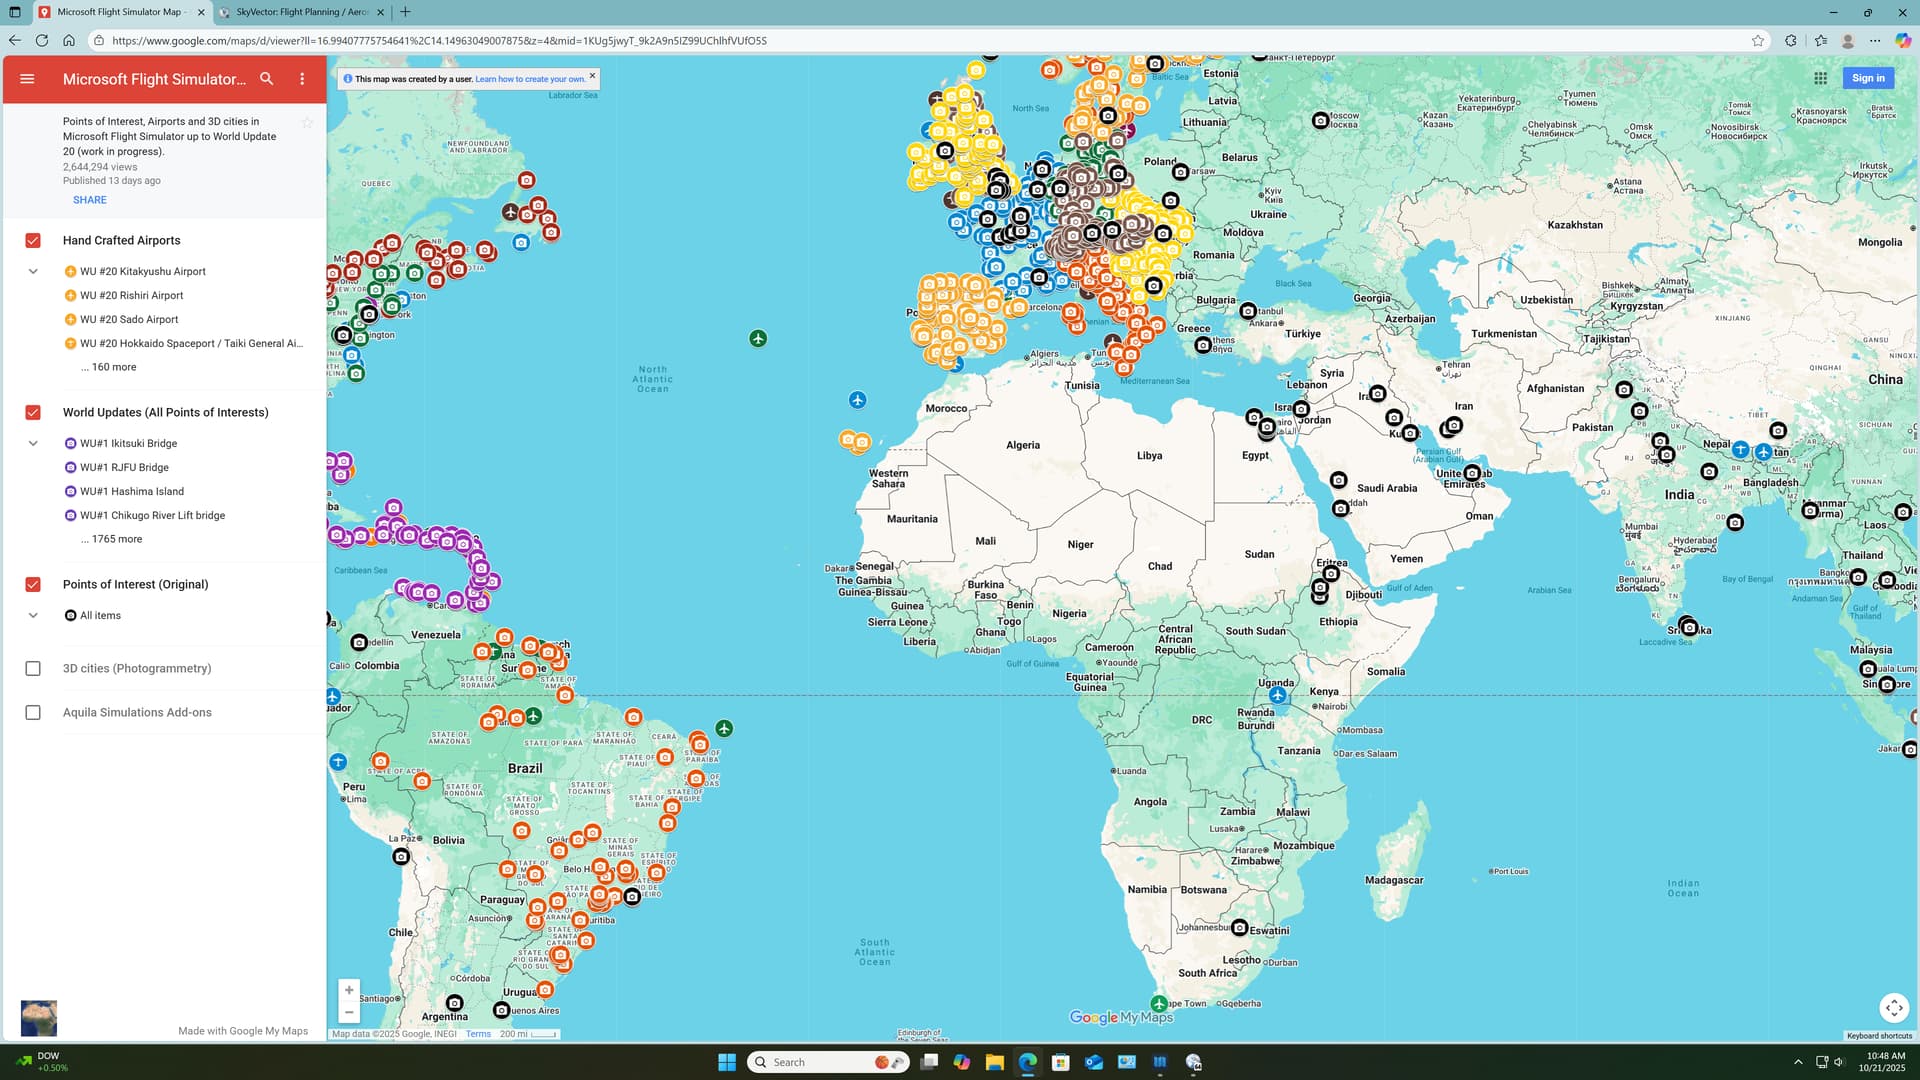Click the map zoom in button
Screen dimensions: 1920x1080
pos(349,990)
